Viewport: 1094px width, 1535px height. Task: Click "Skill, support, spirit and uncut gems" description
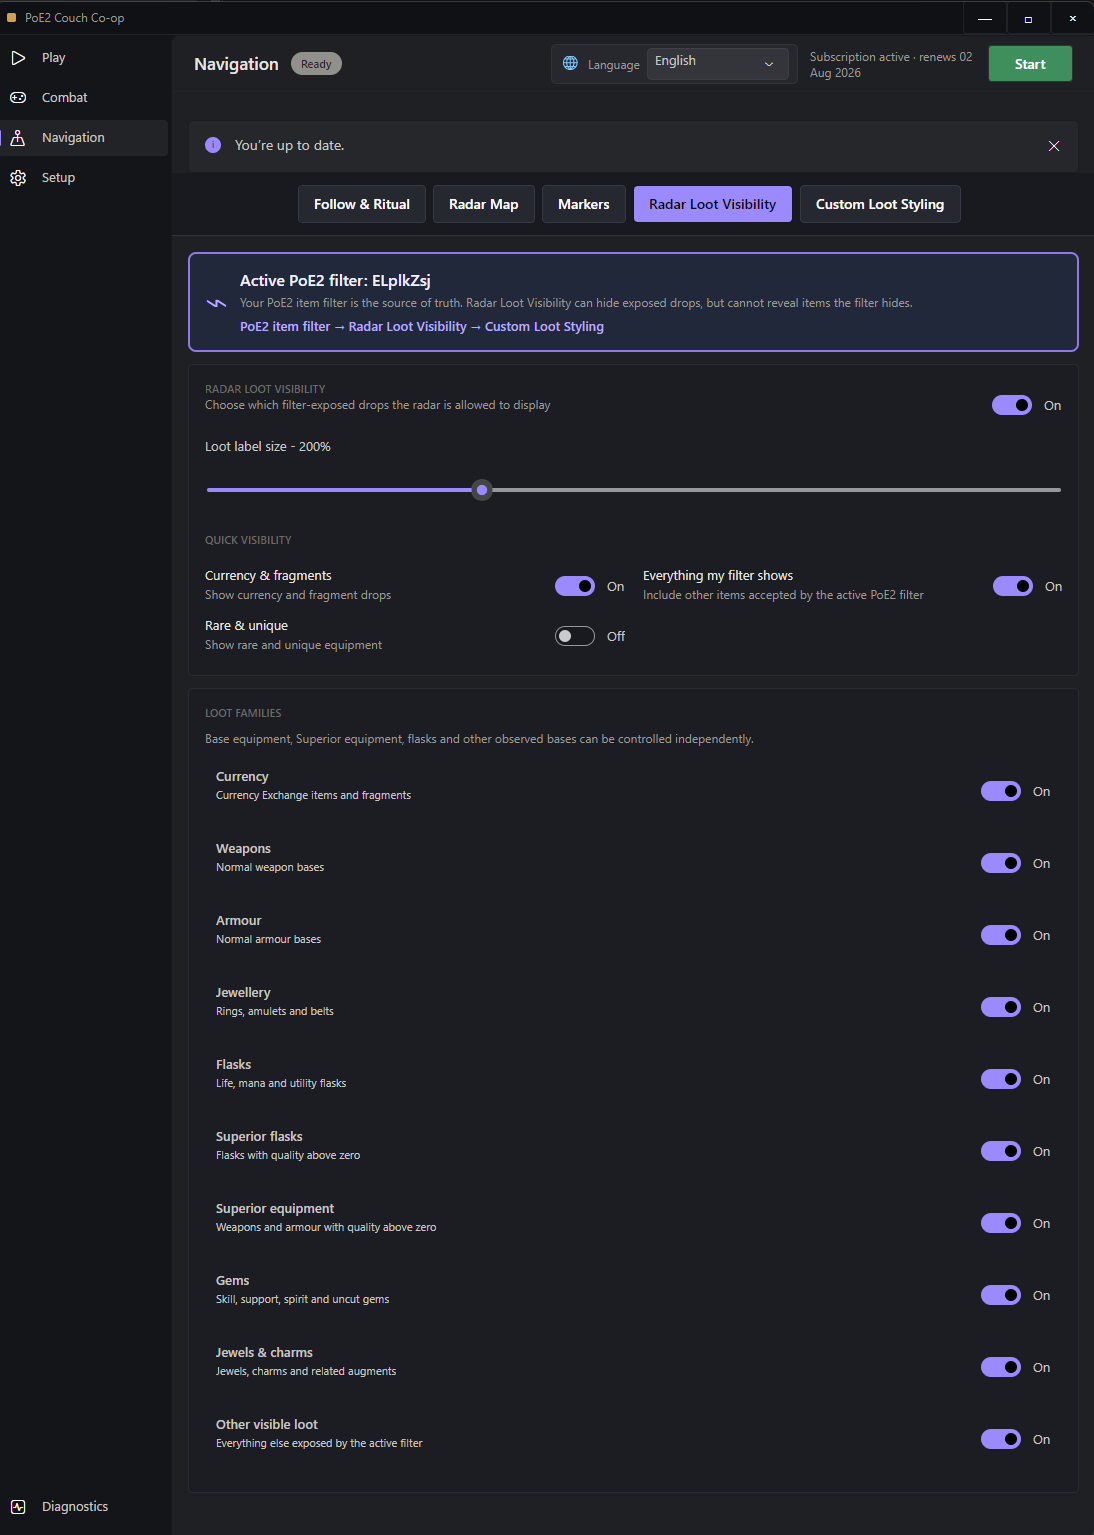[x=303, y=1299]
